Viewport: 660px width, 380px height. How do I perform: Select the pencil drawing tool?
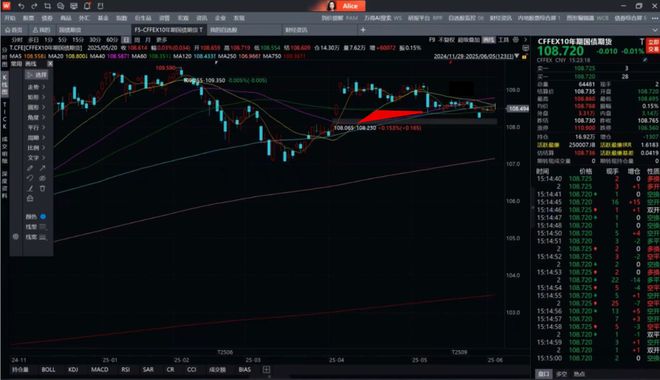pyautogui.click(x=30, y=168)
